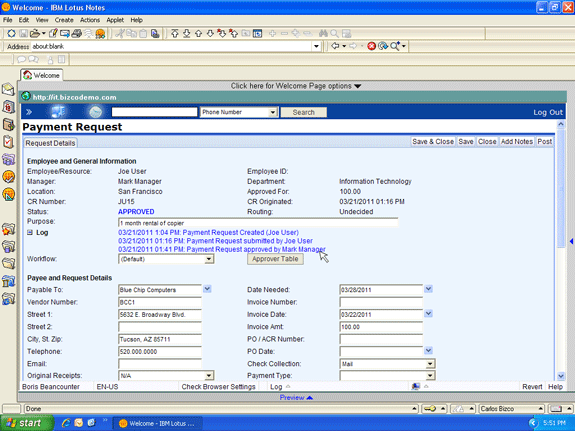Expand Welcome Page options

[296, 86]
